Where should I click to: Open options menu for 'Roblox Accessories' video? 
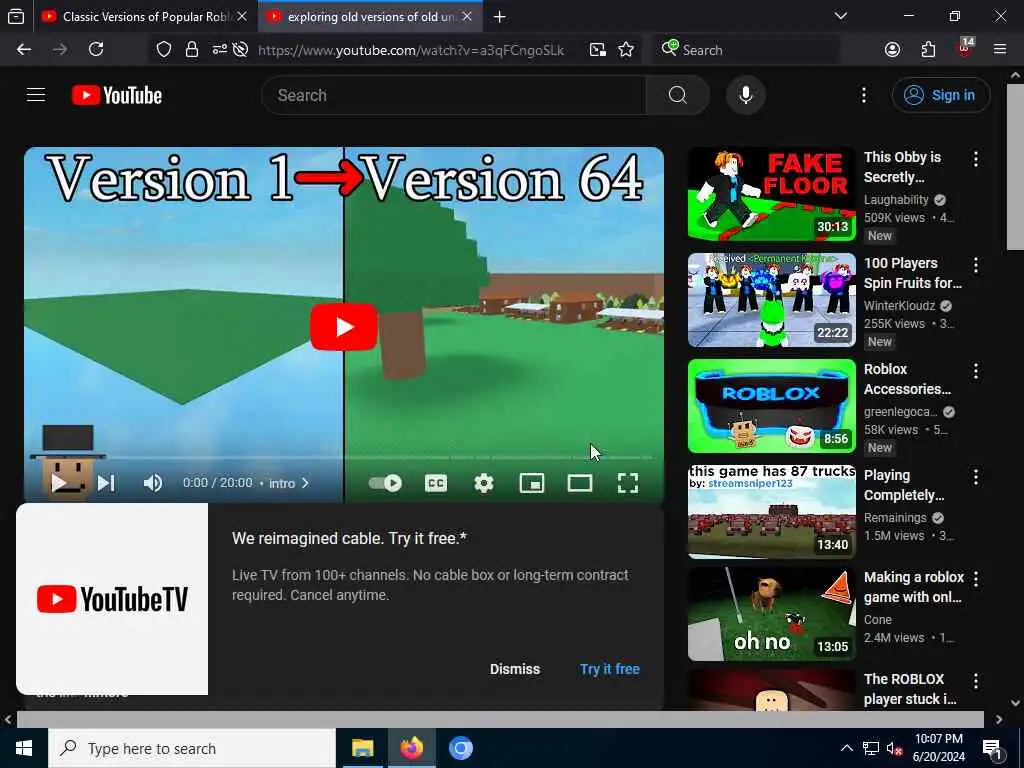point(976,371)
